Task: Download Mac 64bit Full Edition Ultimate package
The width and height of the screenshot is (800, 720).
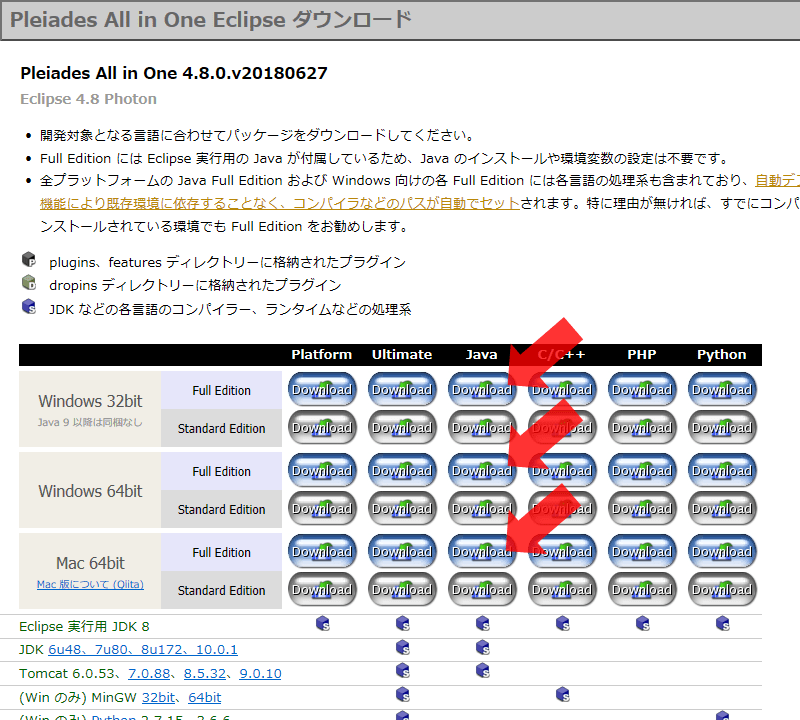Action: (402, 552)
